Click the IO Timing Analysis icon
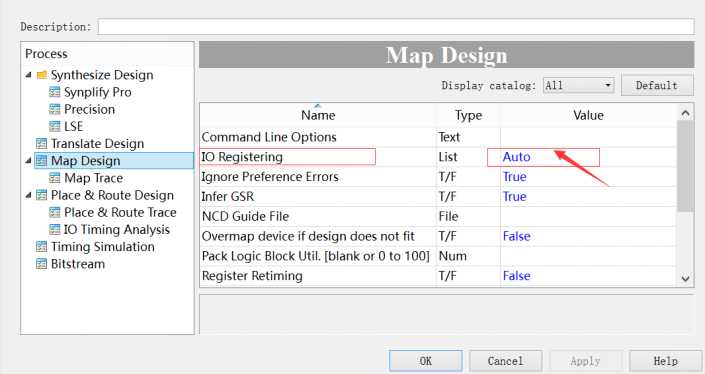Viewport: 705px width, 374px height. tap(54, 229)
